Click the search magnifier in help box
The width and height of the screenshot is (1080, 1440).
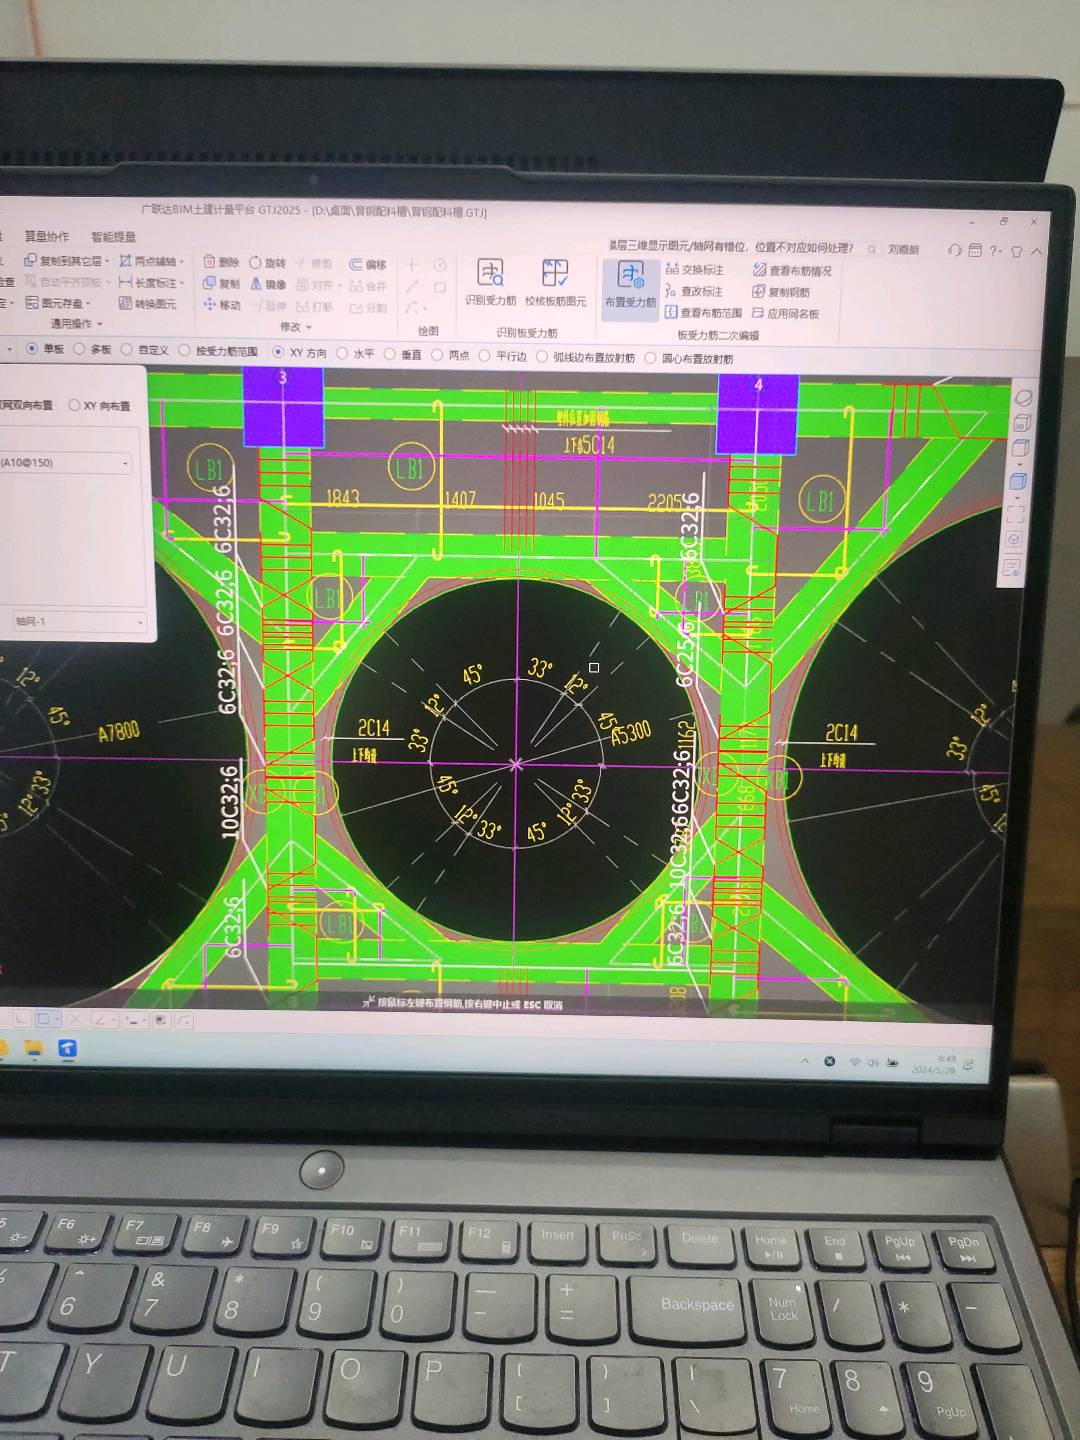[x=872, y=249]
